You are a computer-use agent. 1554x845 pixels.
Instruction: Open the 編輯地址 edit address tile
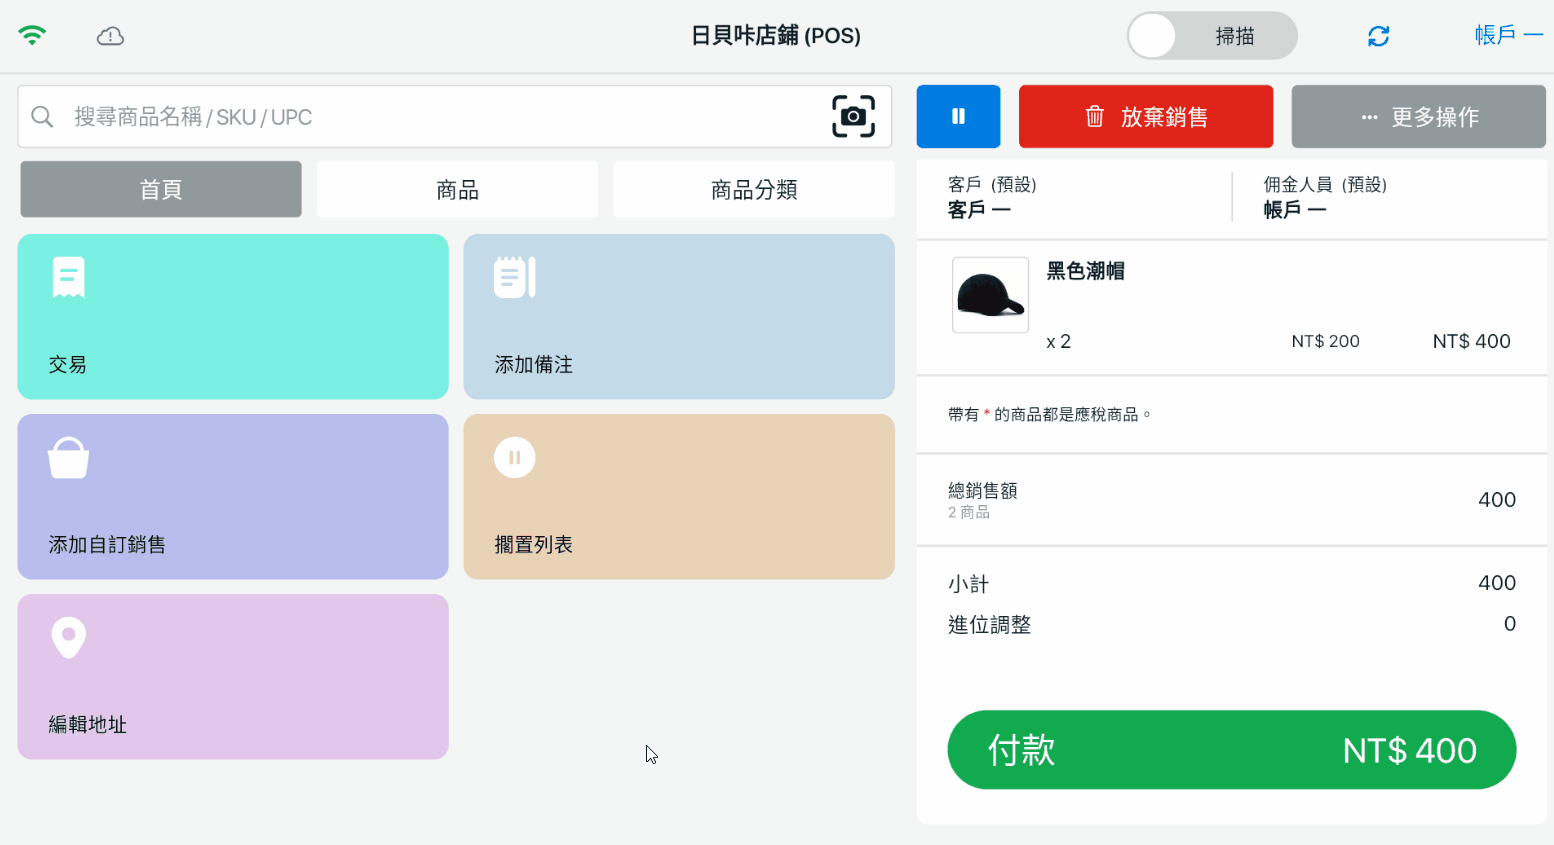point(233,676)
